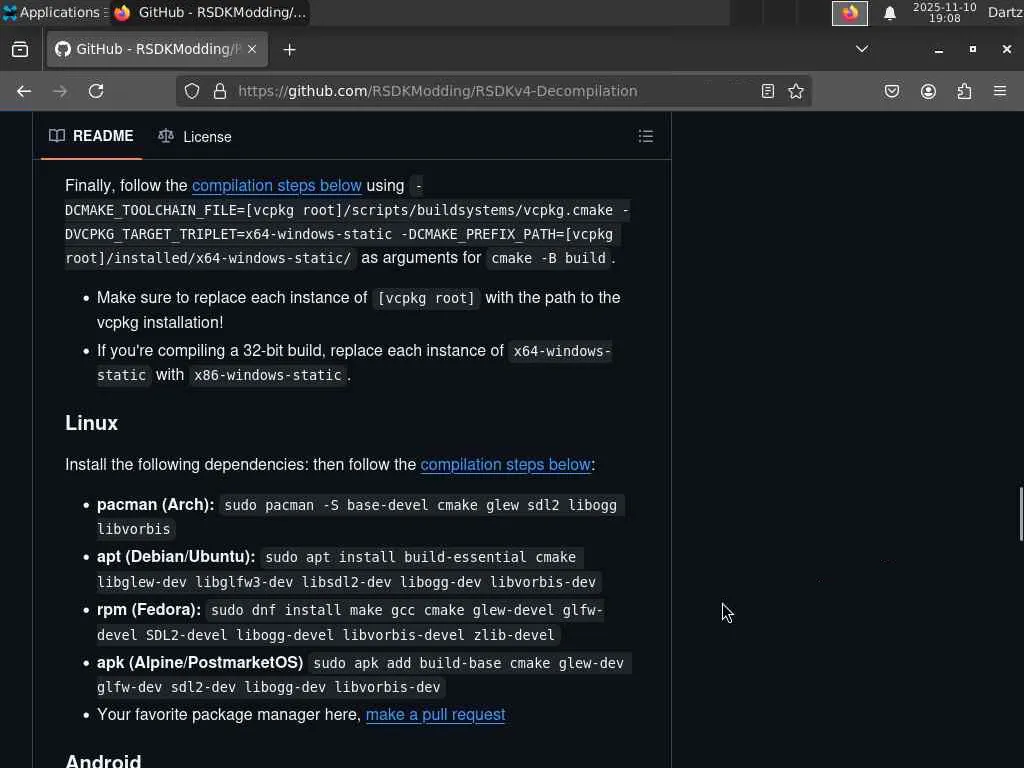The width and height of the screenshot is (1024, 768).
Task: Follow the first compilation steps below link
Action: [277, 185]
